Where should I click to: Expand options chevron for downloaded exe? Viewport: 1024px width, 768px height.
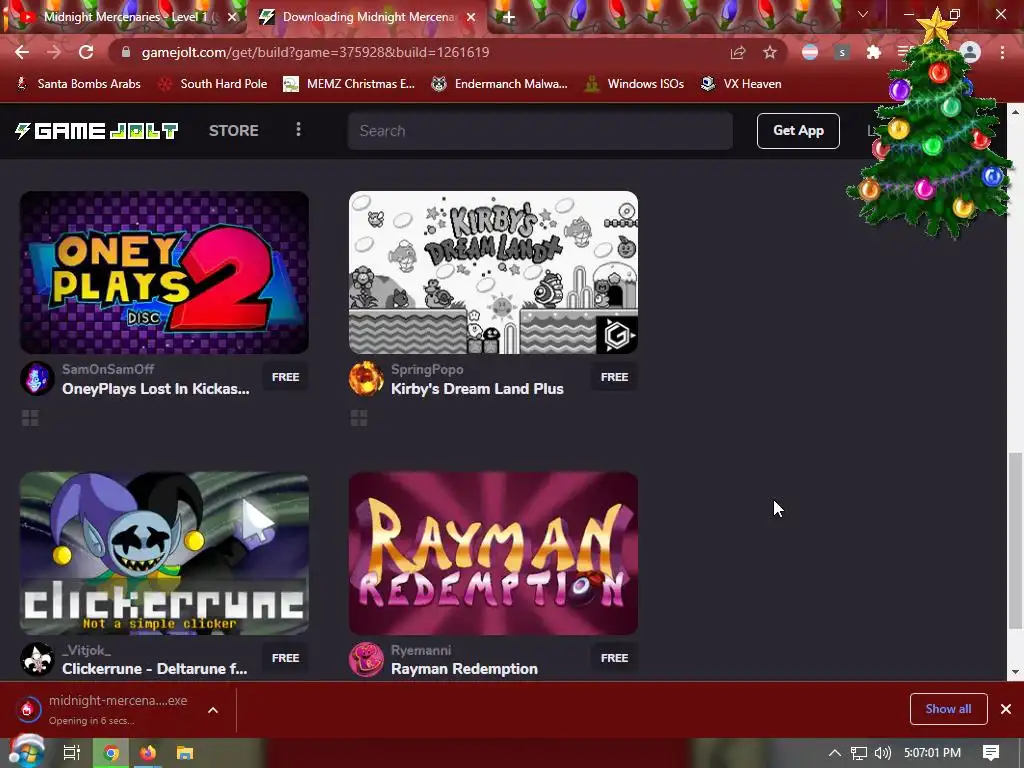click(x=213, y=710)
